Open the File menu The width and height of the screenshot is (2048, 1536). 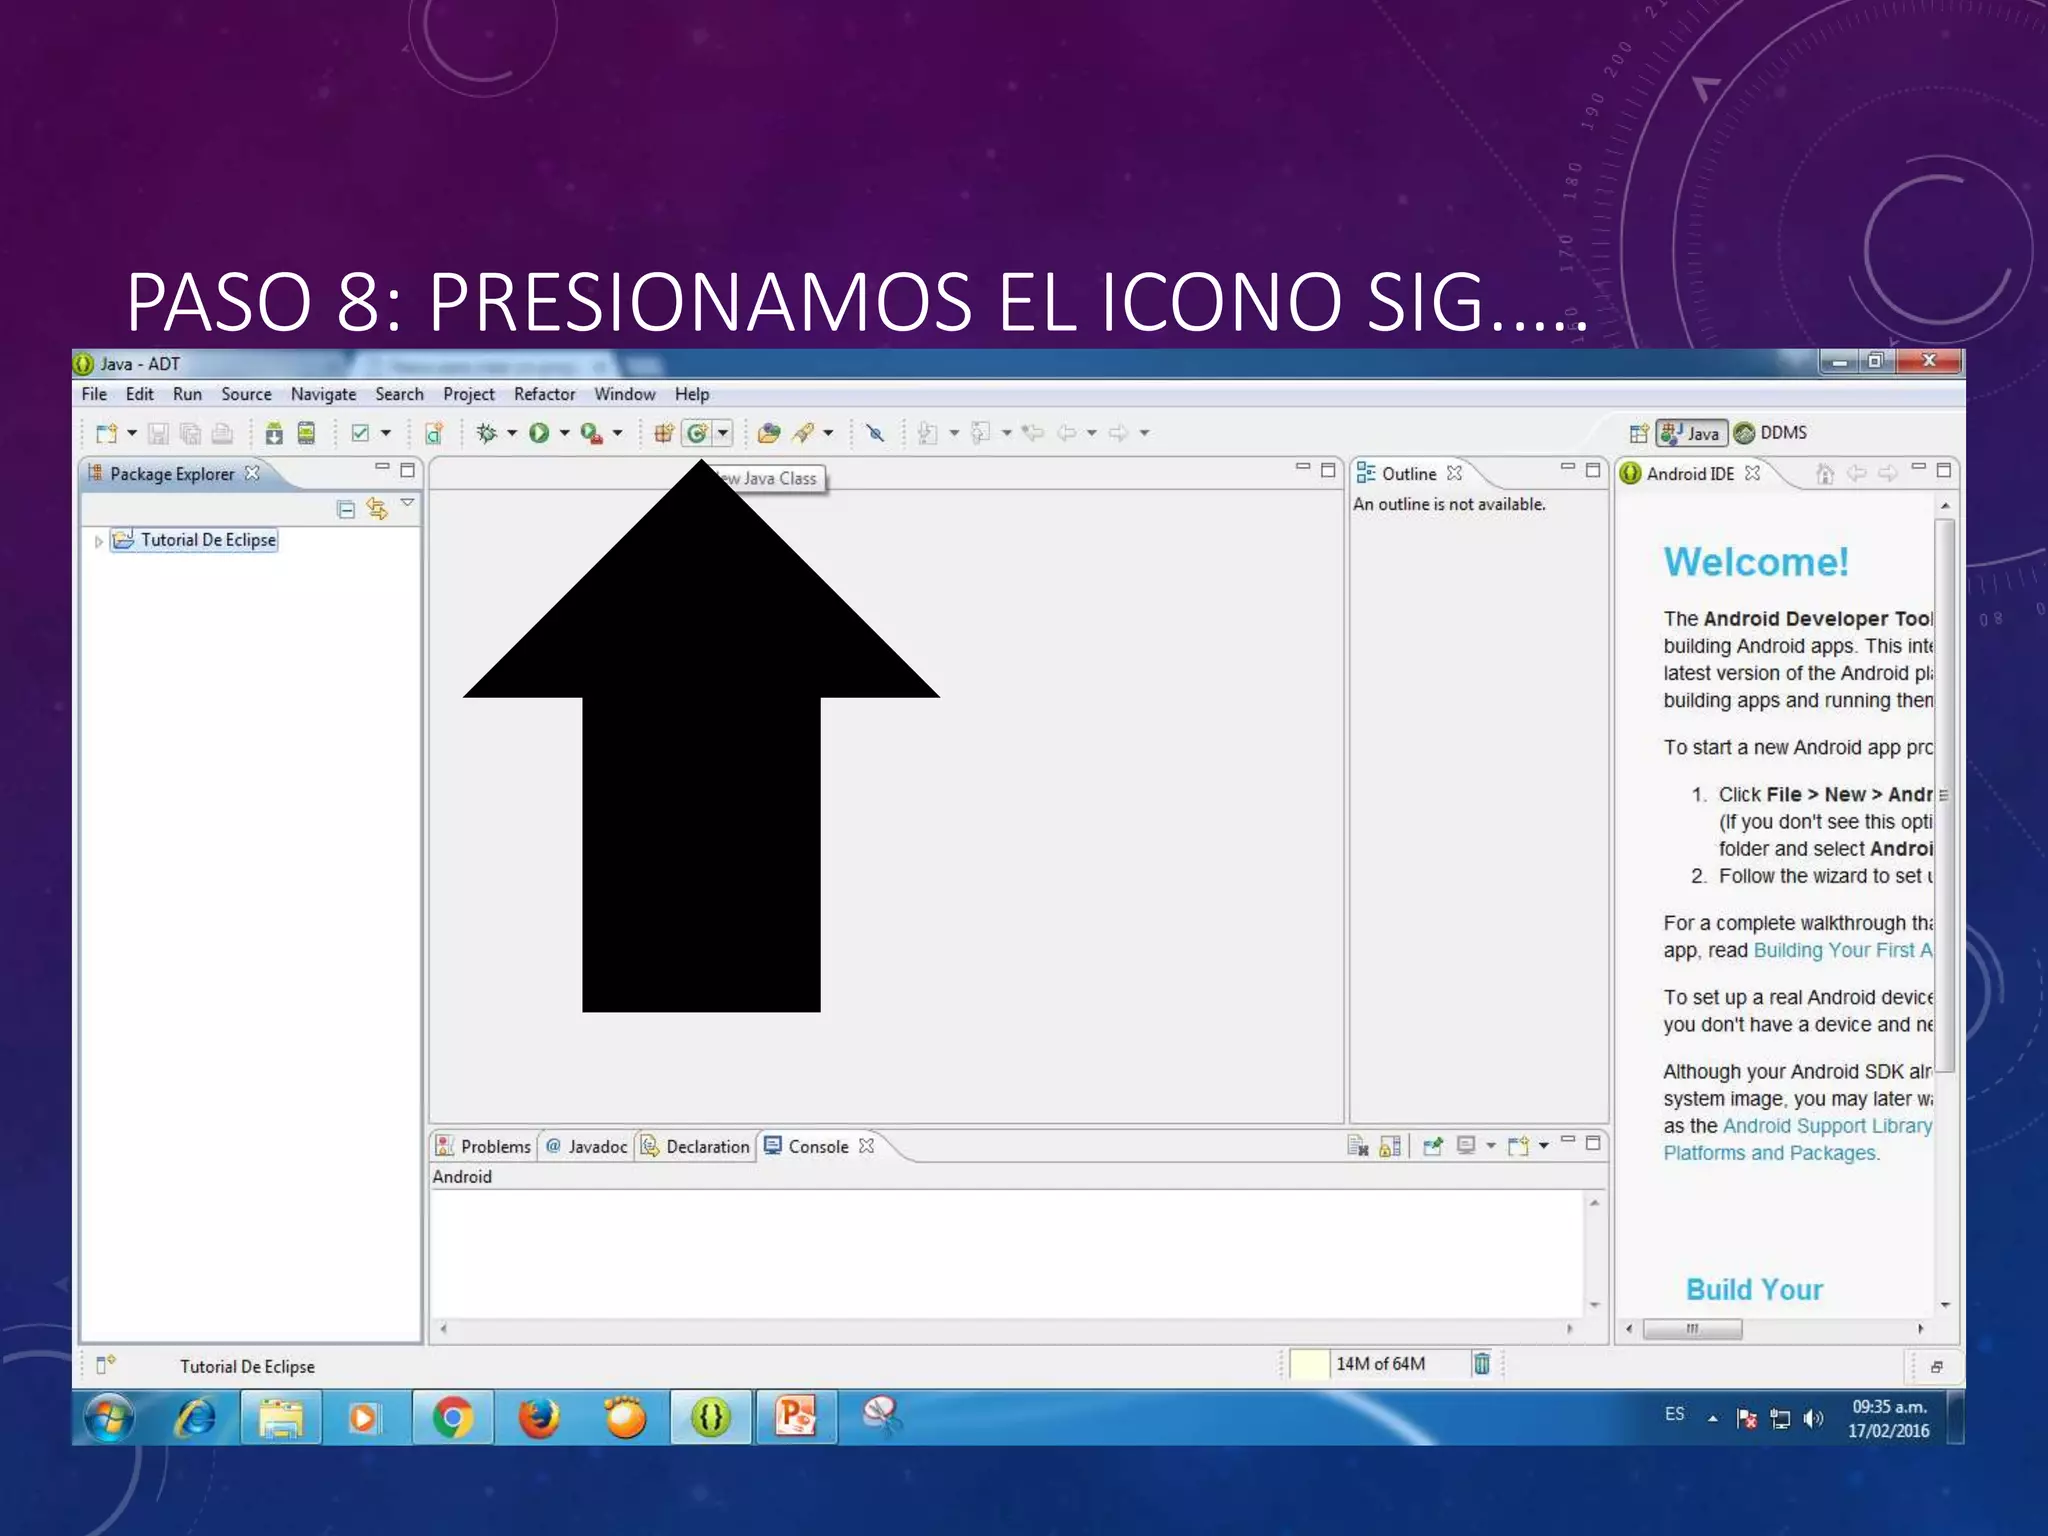point(94,394)
